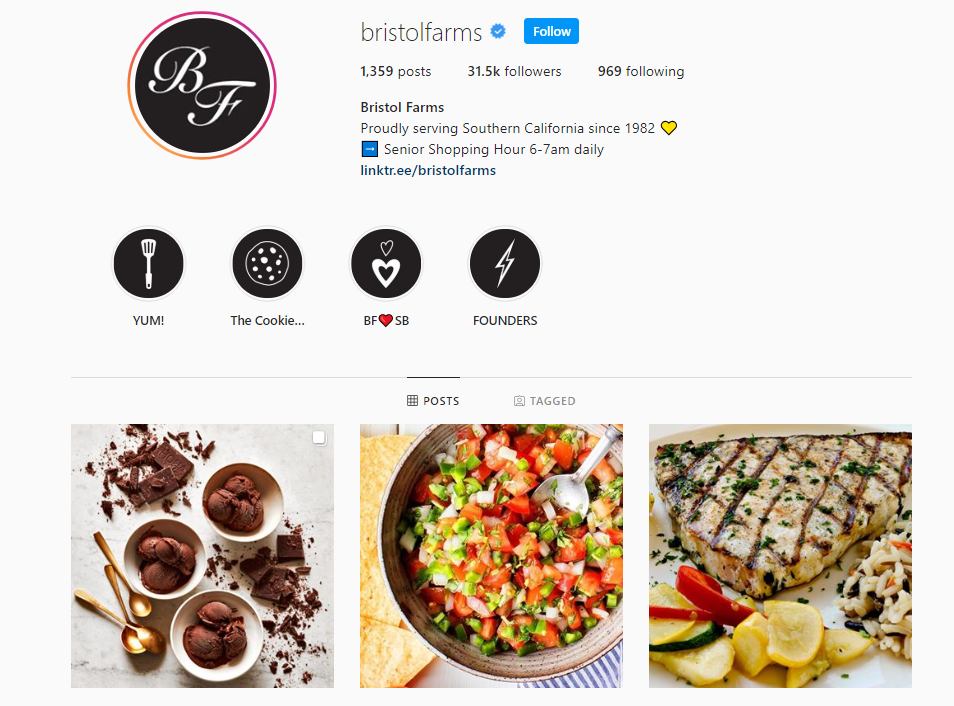Viewport: 954px width, 706px height.
Task: Click the blue verified badge icon
Action: [498, 31]
